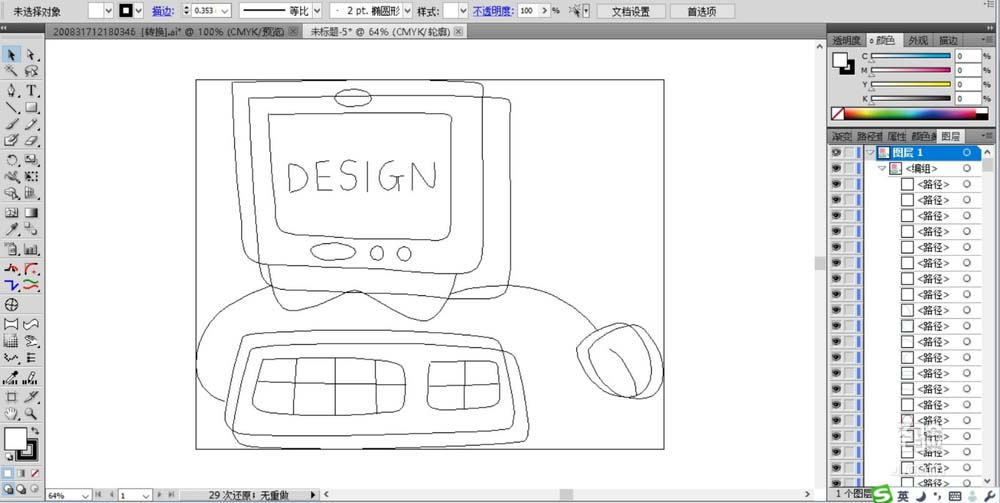Select the Scale tool
The height and width of the screenshot is (503, 1000).
coord(31,159)
